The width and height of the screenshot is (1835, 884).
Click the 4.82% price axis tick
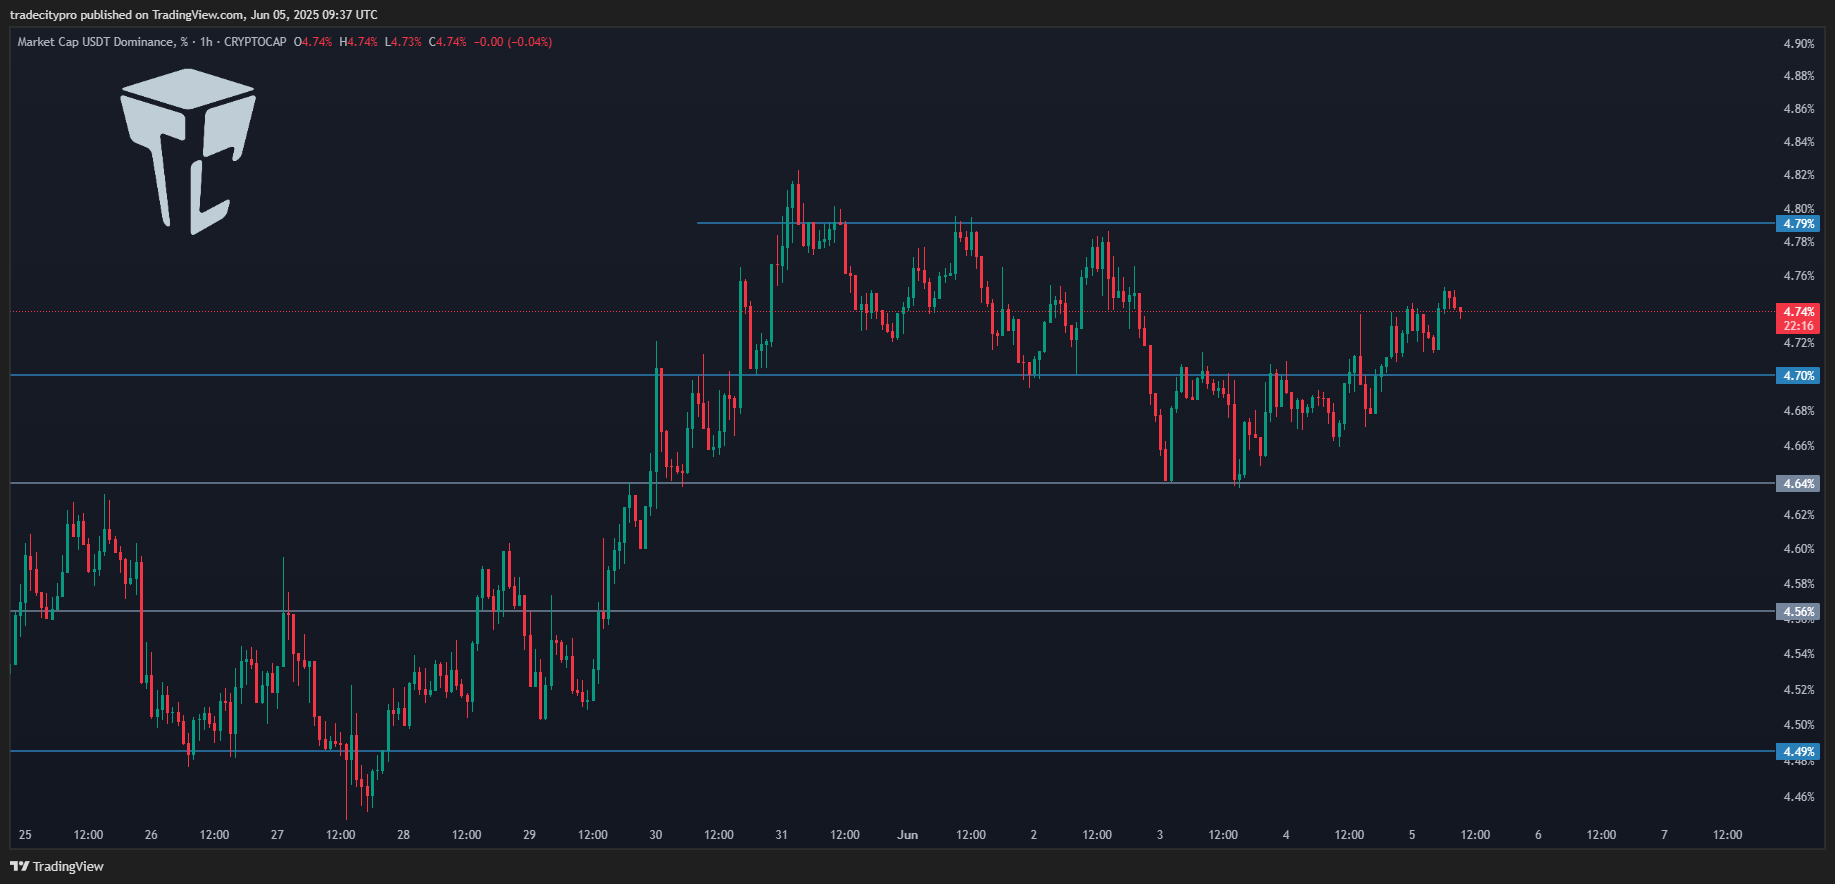pos(1798,175)
